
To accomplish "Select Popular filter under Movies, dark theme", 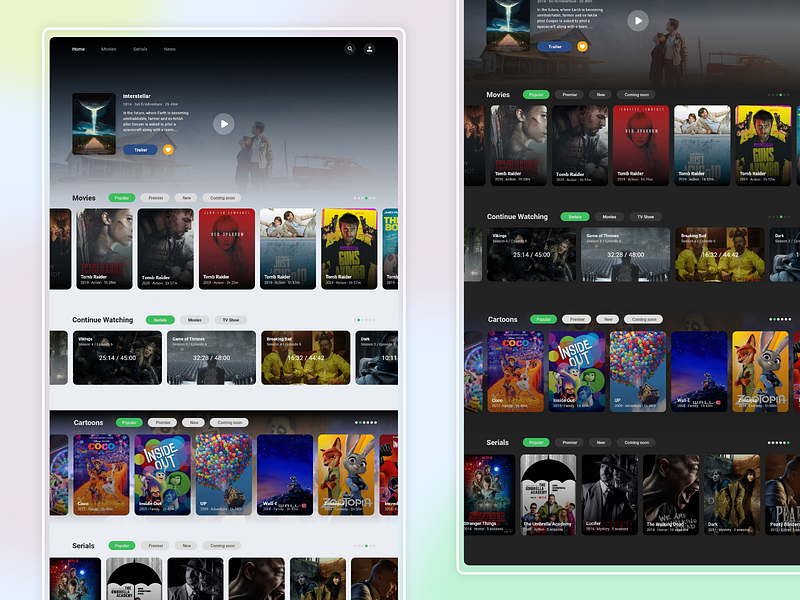I will (536, 94).
